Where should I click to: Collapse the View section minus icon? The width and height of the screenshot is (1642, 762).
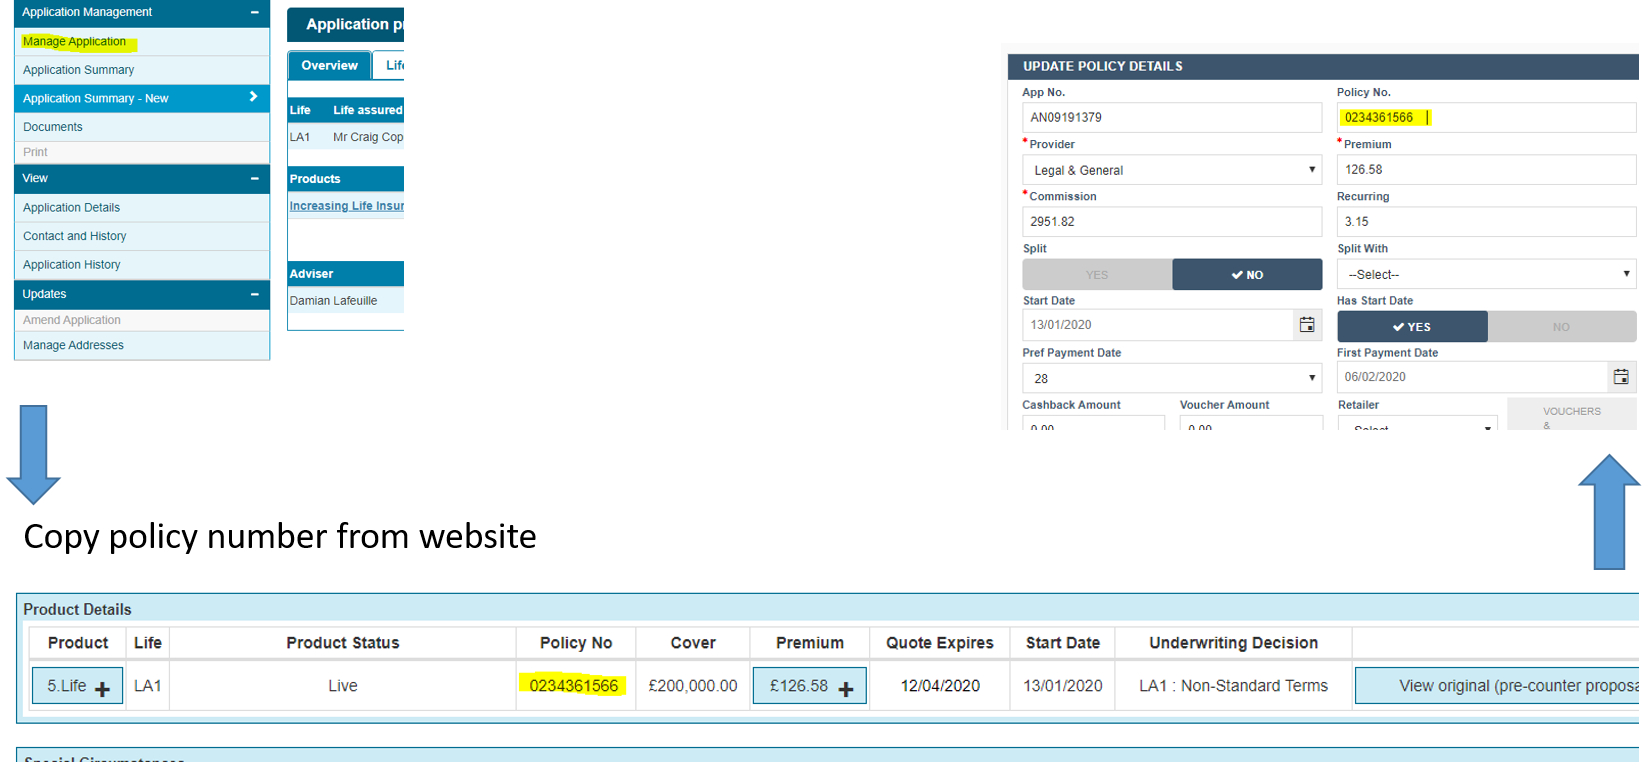[x=254, y=179]
